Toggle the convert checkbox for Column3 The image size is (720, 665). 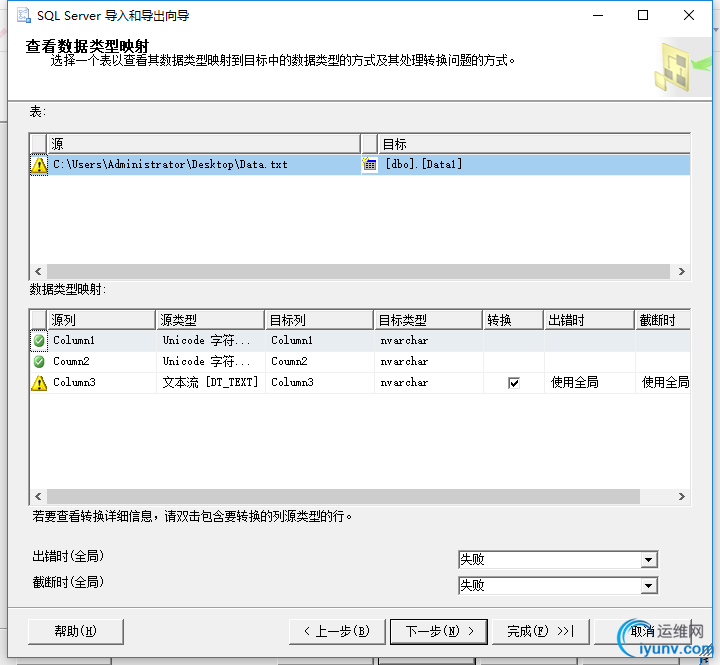(514, 383)
